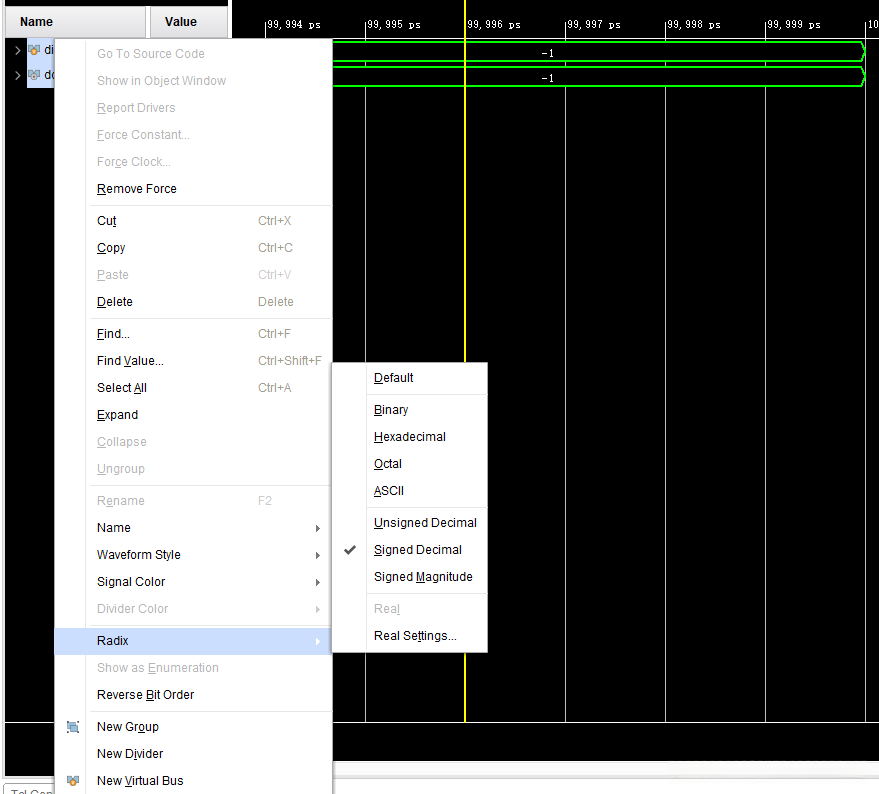Click the Name column header
The image size is (879, 794).
[x=76, y=22]
